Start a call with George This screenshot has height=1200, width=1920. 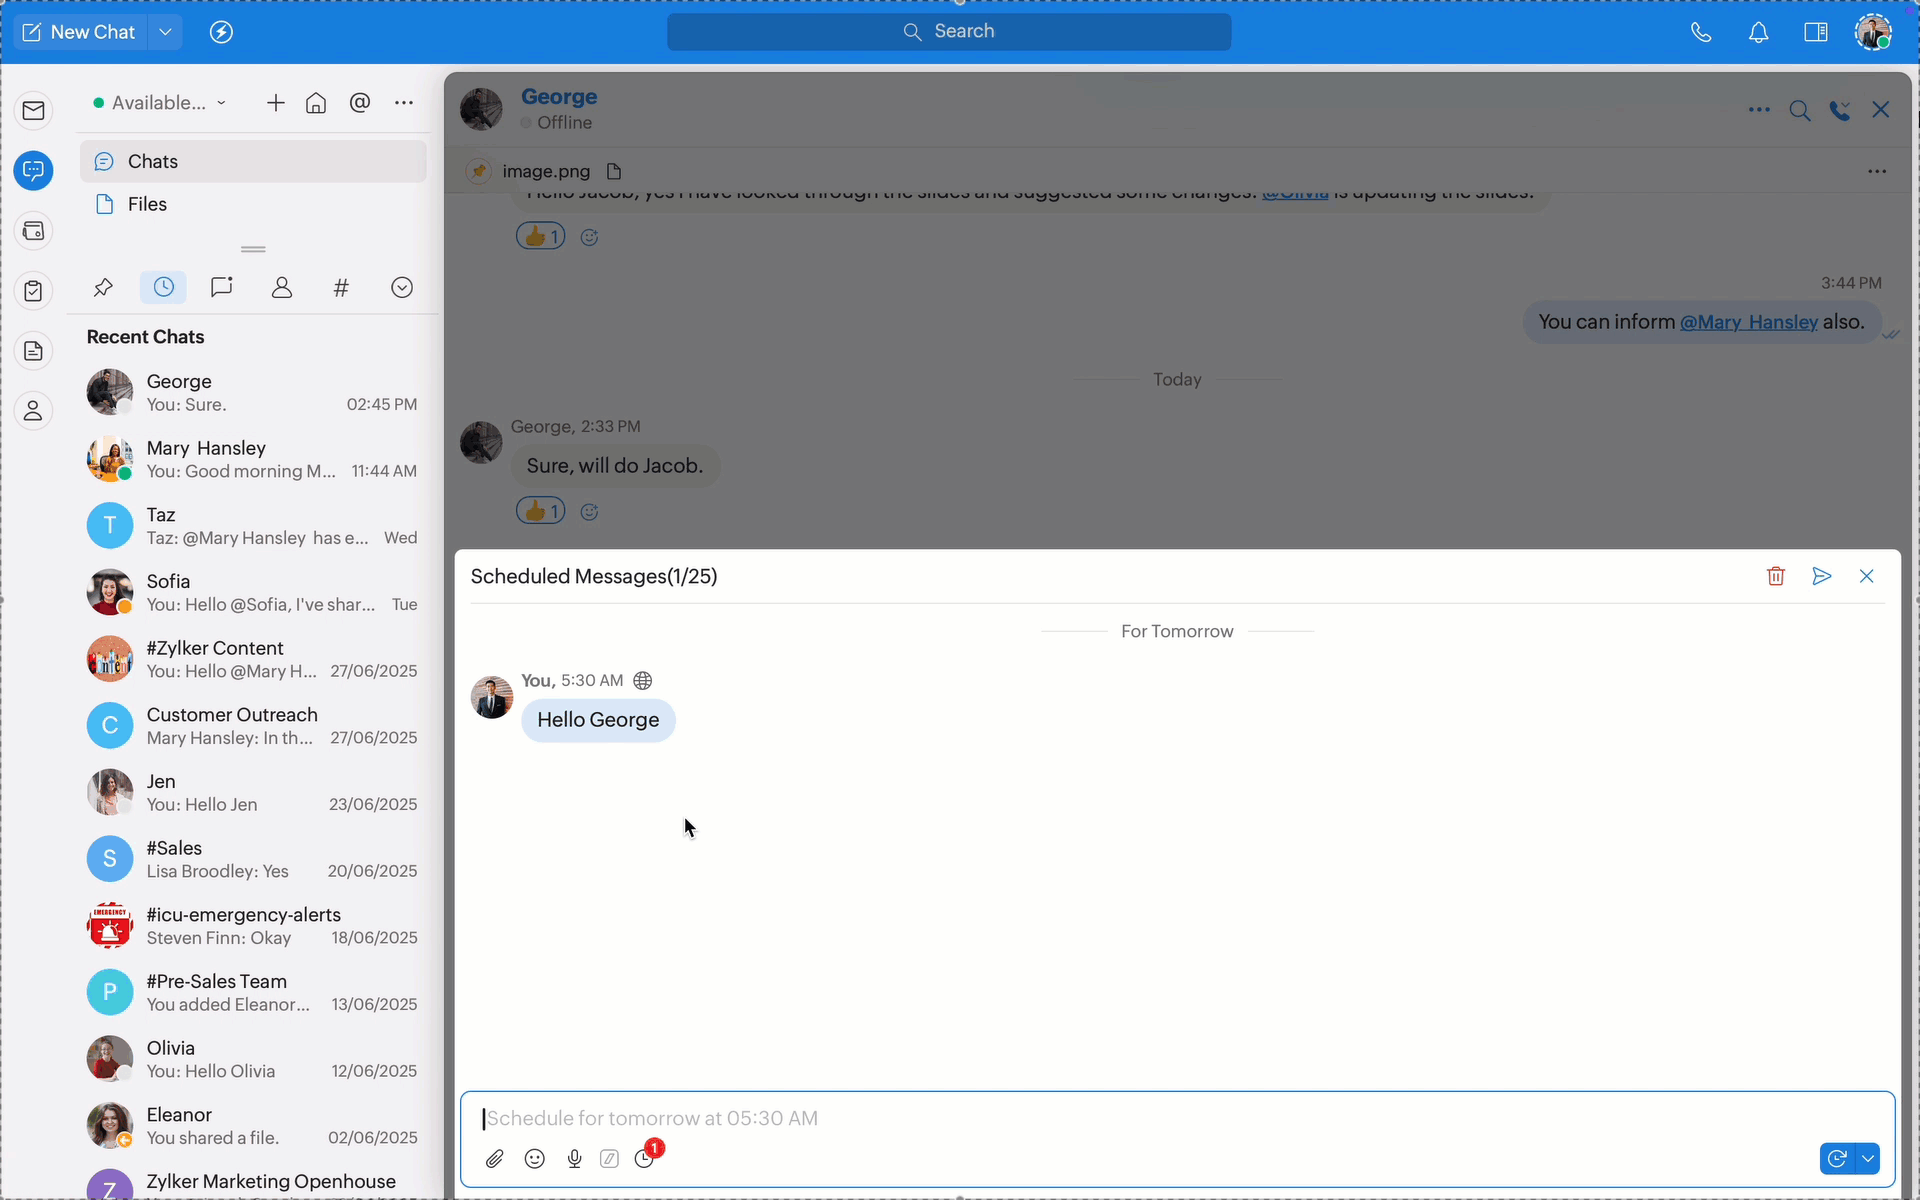(1839, 110)
